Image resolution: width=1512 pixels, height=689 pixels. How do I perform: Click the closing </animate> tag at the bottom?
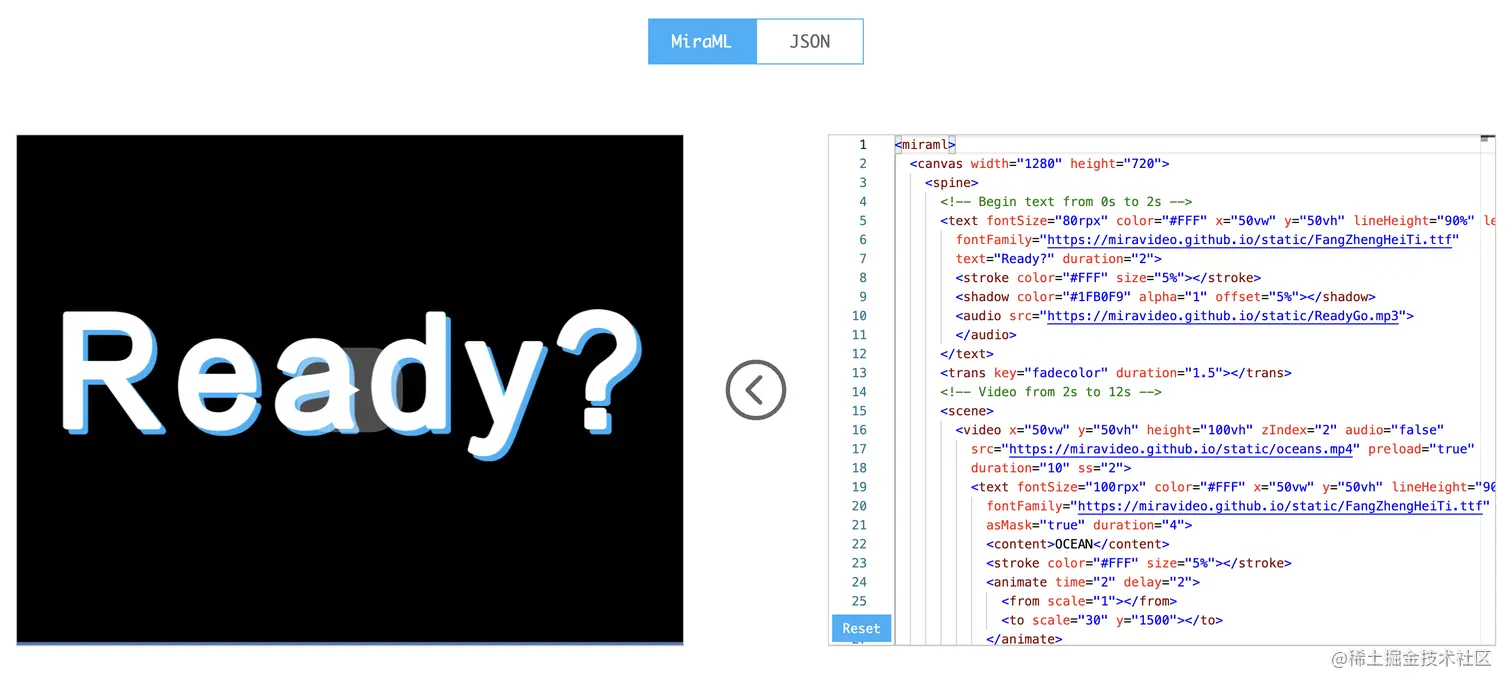pyautogui.click(x=1024, y=639)
